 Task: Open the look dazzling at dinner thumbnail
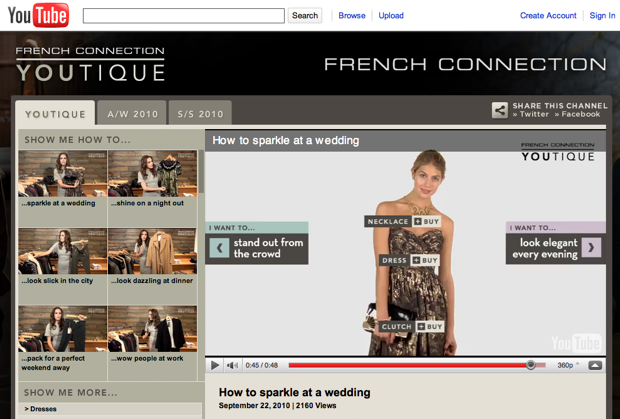point(153,251)
